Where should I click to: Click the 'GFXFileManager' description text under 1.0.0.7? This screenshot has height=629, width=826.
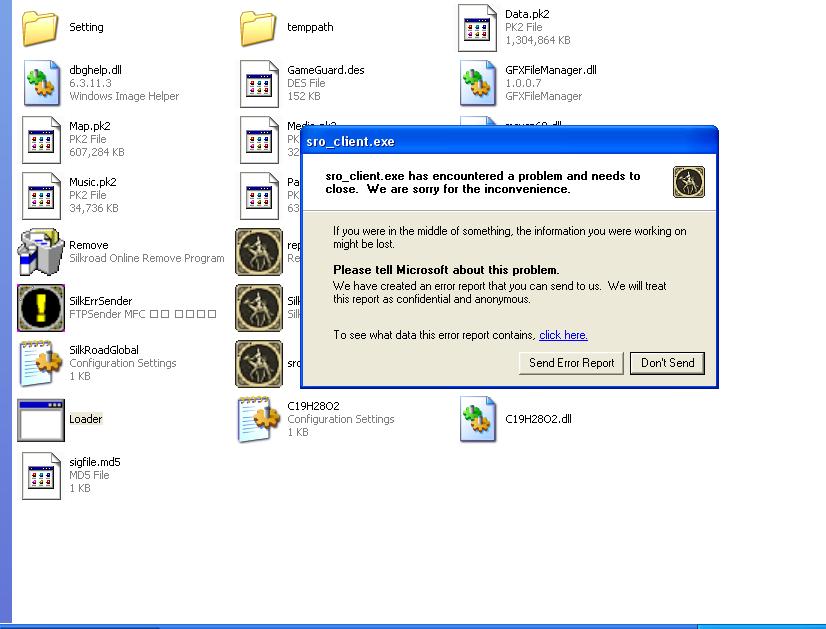pyautogui.click(x=543, y=96)
